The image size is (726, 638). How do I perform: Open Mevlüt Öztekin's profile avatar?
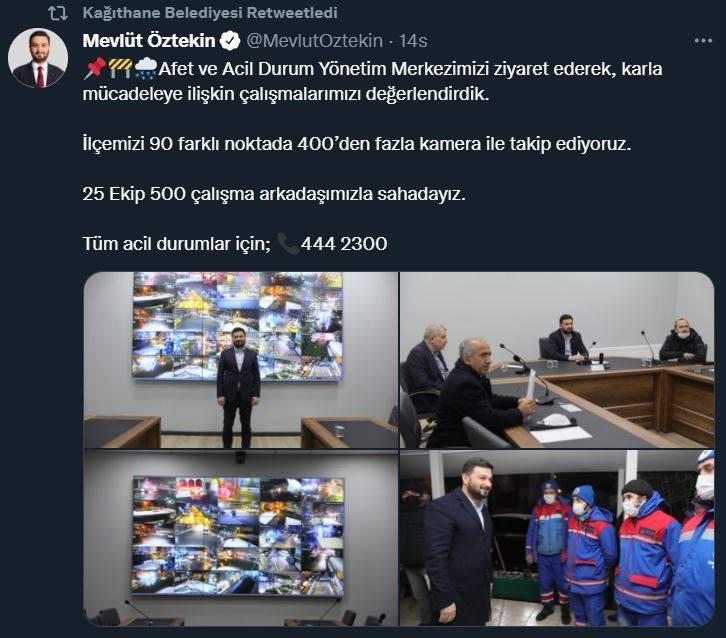[x=38, y=58]
